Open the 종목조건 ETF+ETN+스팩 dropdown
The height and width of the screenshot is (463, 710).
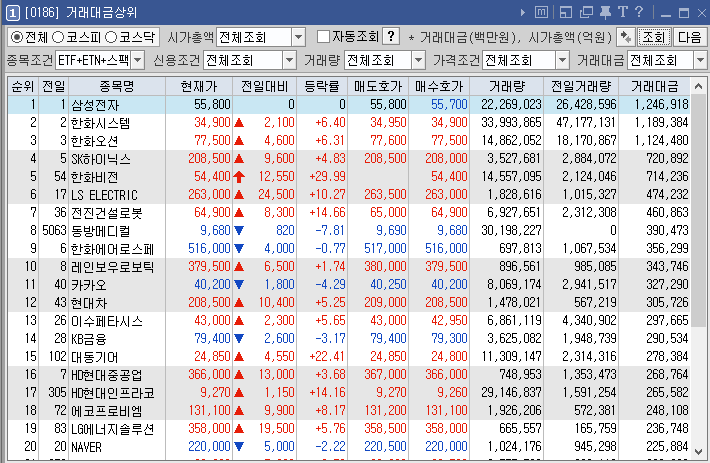[138, 60]
